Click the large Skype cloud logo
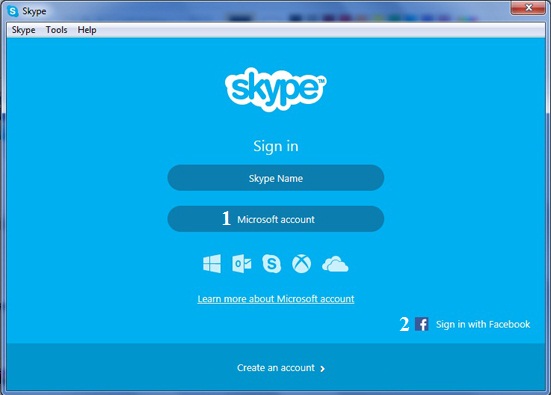The image size is (551, 395). [276, 89]
